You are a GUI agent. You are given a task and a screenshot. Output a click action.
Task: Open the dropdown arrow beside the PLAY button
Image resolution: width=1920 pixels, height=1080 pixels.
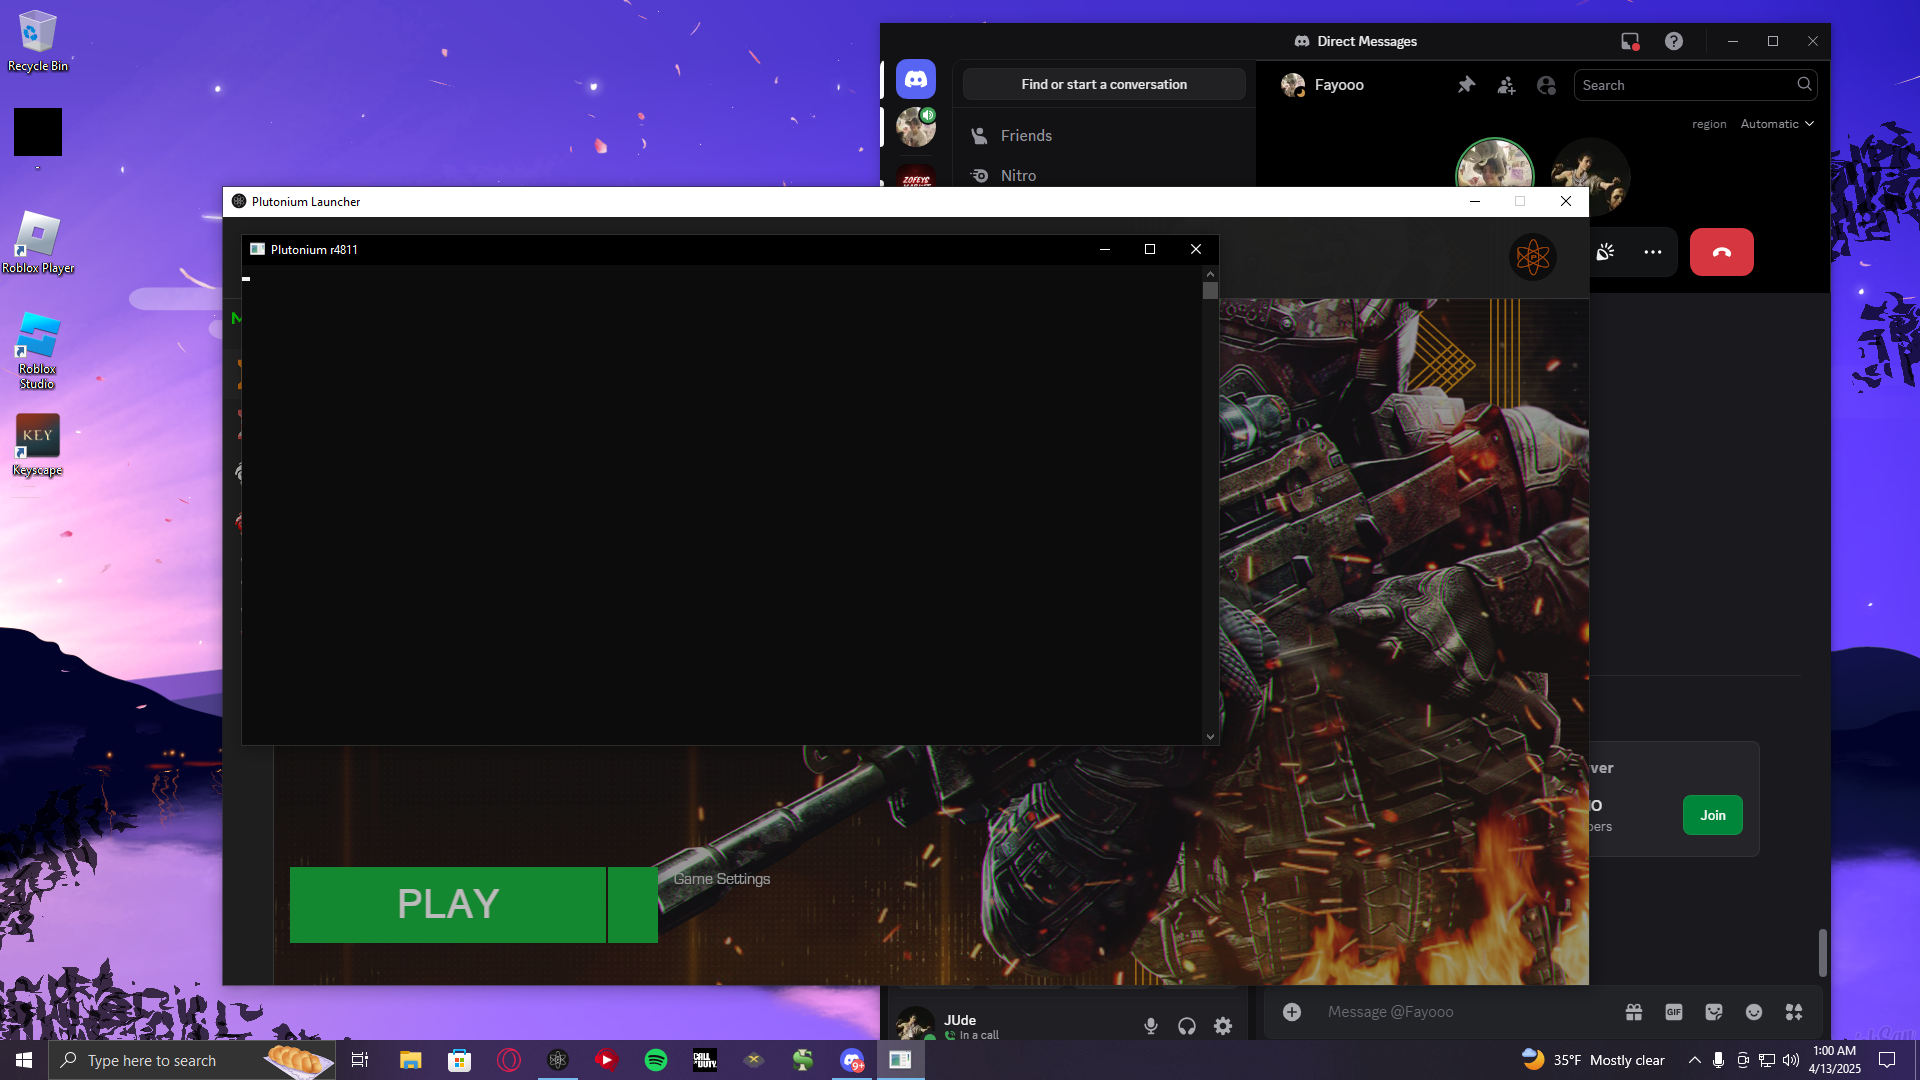pos(633,905)
